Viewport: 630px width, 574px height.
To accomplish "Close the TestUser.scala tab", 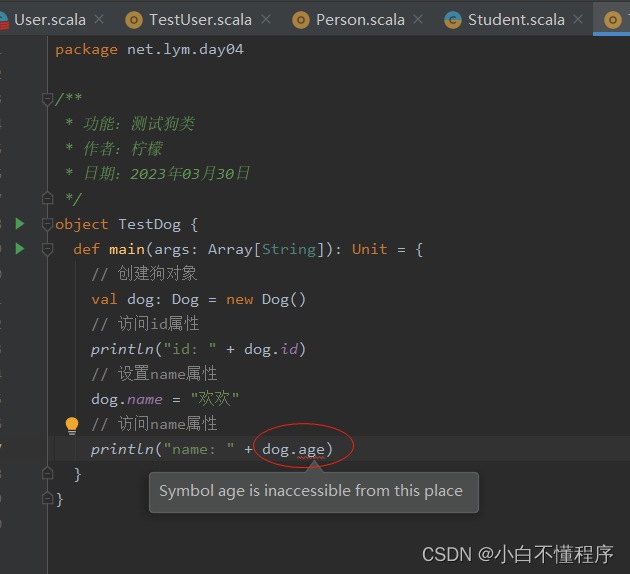I will pyautogui.click(x=266, y=19).
